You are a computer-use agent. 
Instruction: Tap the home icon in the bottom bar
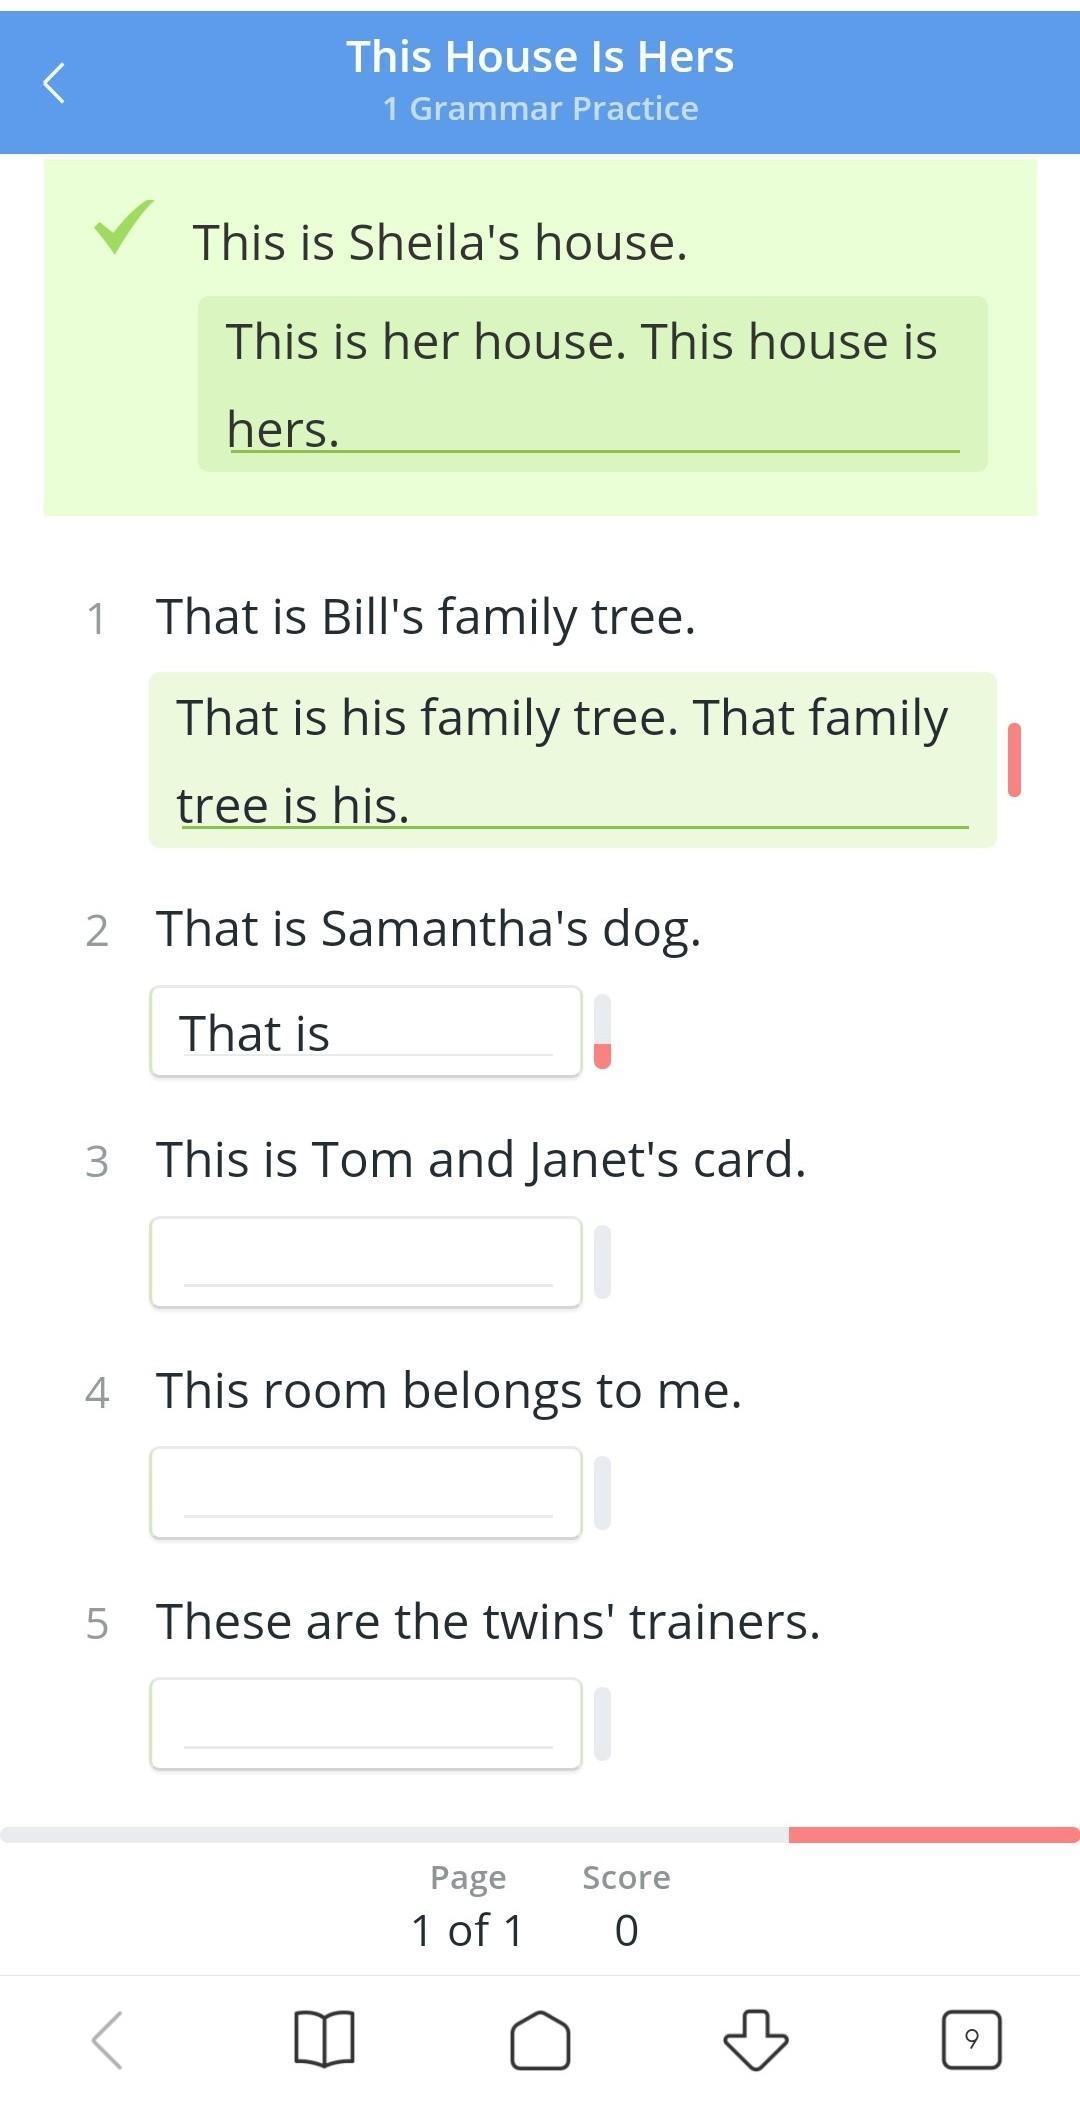540,2039
